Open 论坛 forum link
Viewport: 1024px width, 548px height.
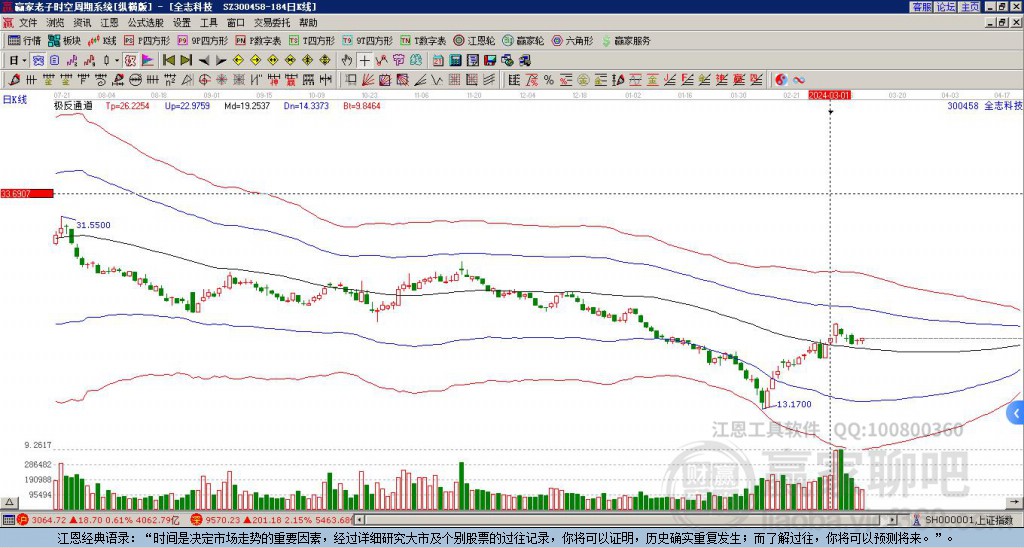tap(946, 7)
